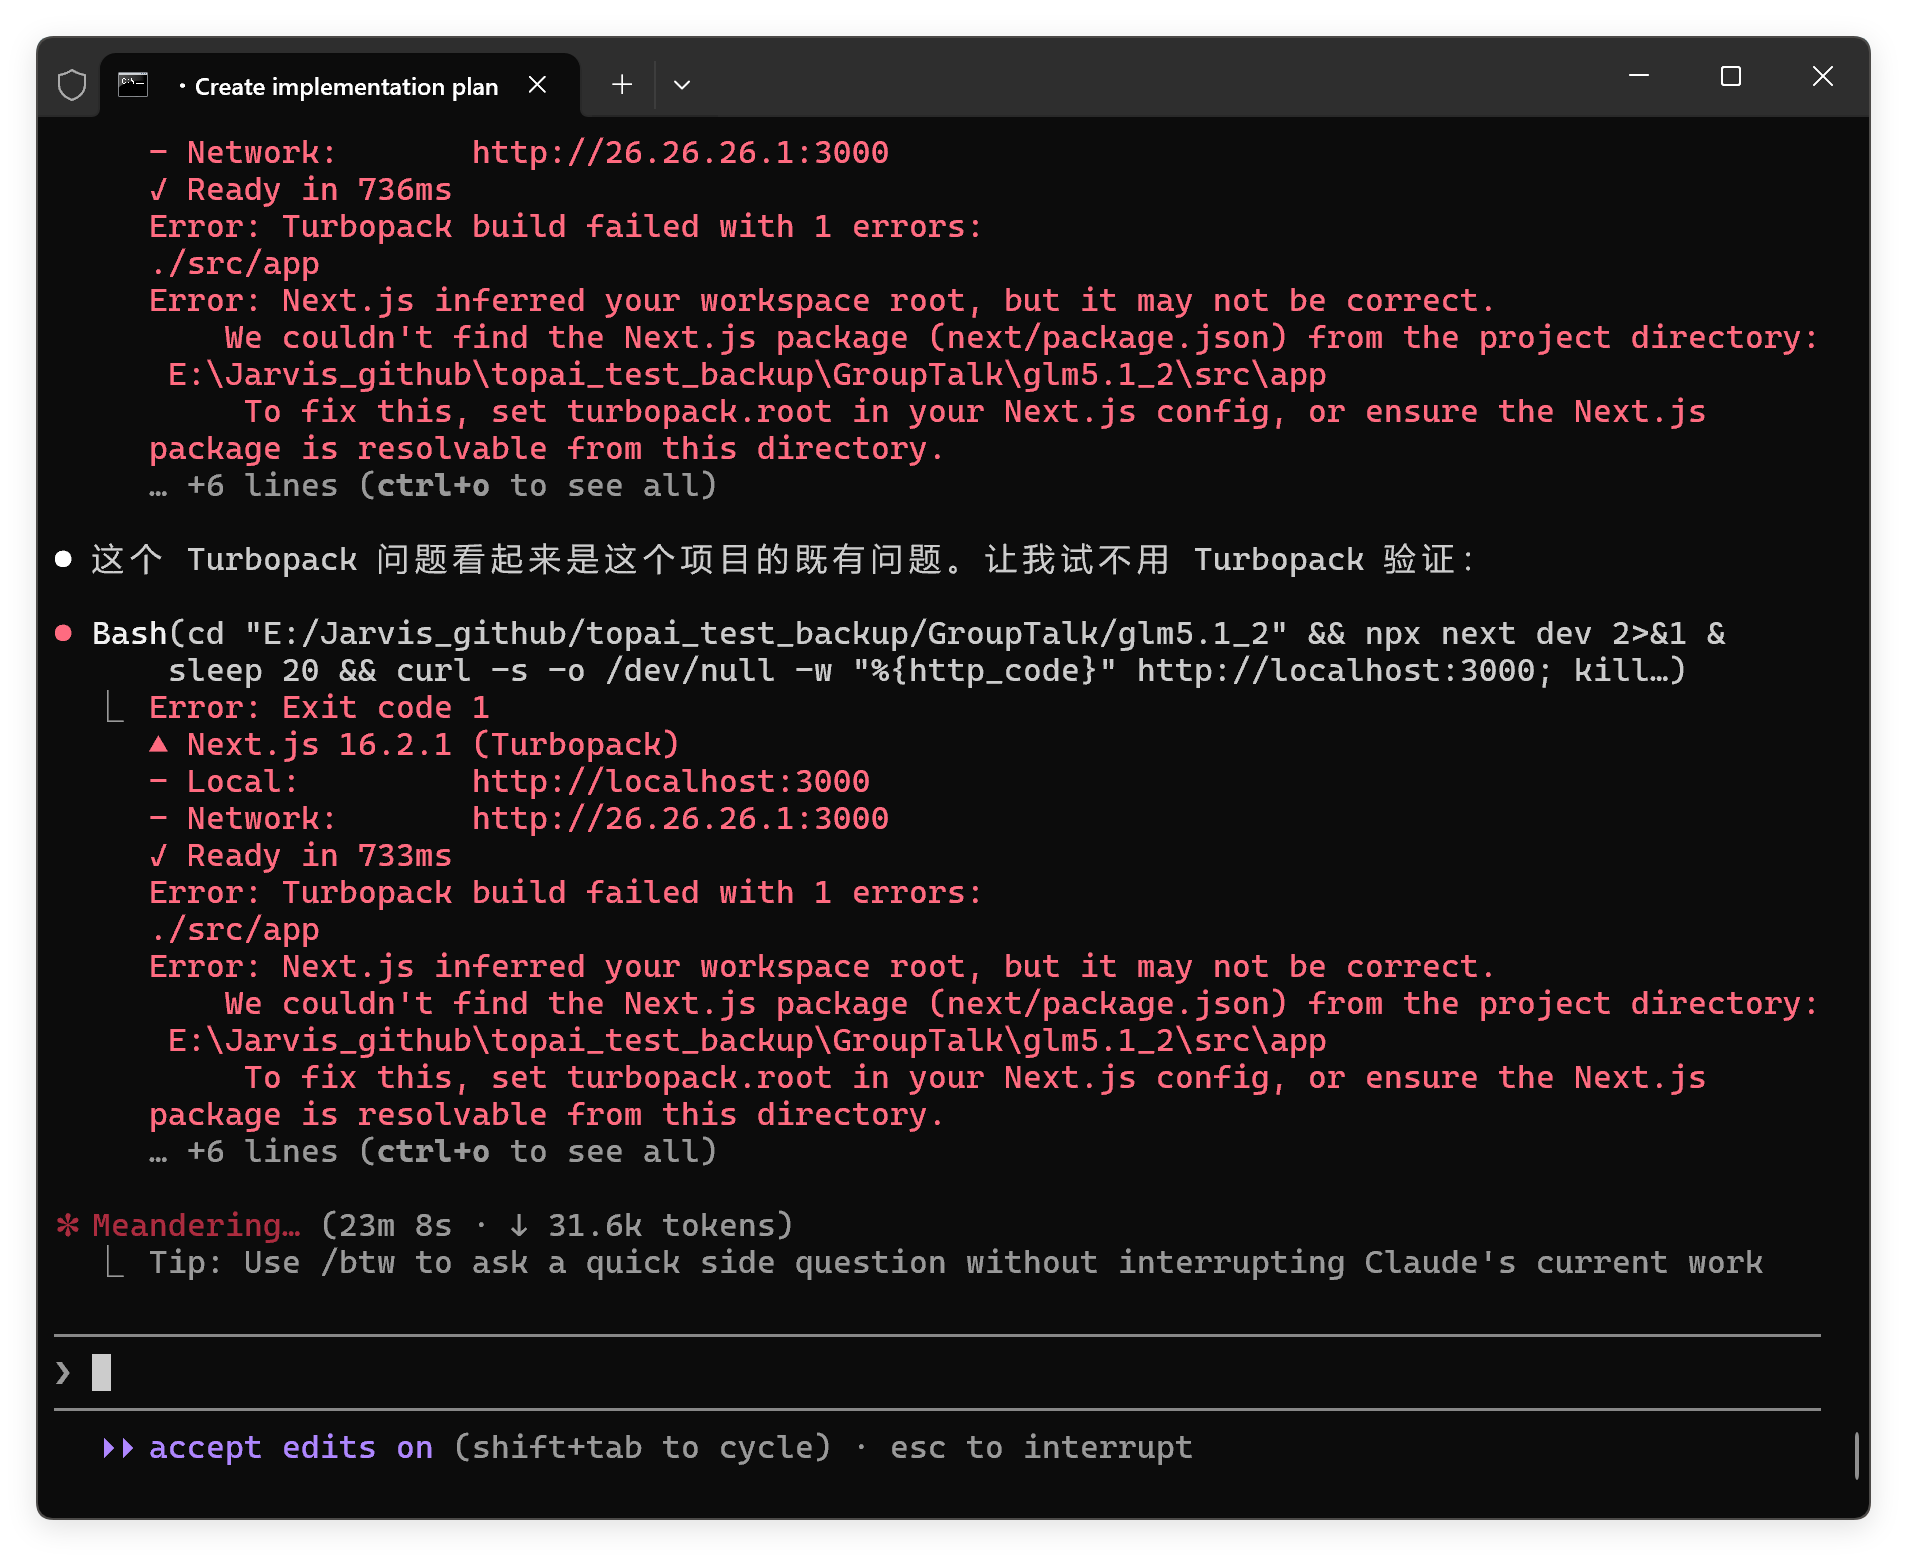Image resolution: width=1907 pixels, height=1556 pixels.
Task: Close the Create implementation plan tab
Action: [537, 85]
